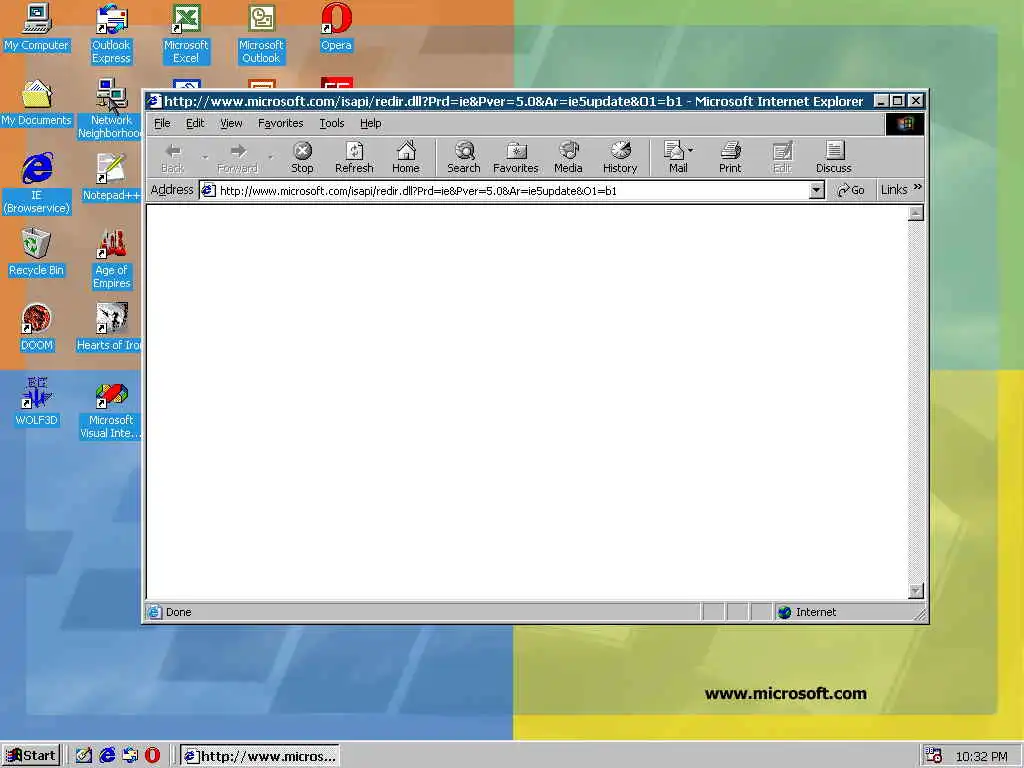Print the current page
Screen dimensions: 1024x768
click(x=730, y=157)
